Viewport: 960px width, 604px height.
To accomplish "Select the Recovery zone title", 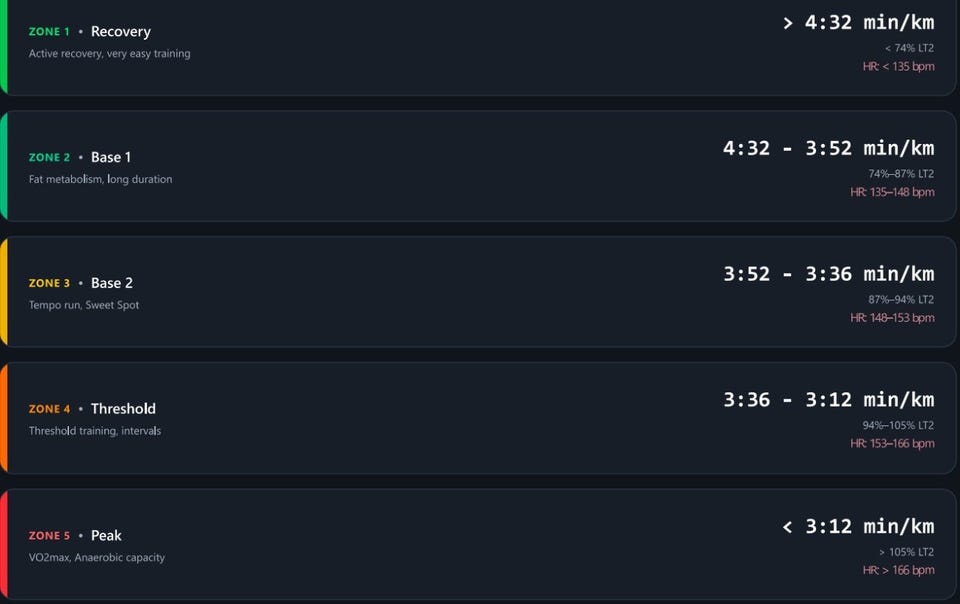I will point(121,31).
